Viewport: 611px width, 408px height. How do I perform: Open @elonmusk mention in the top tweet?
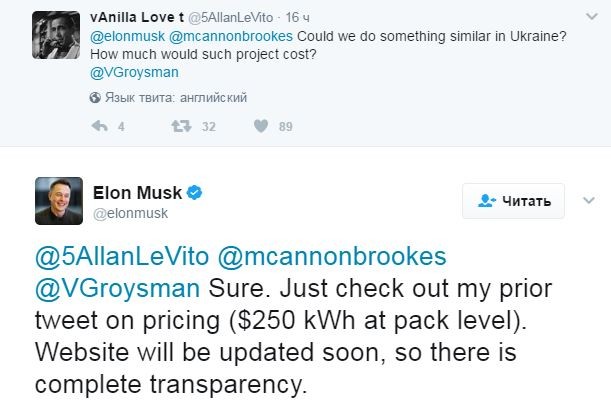(123, 36)
